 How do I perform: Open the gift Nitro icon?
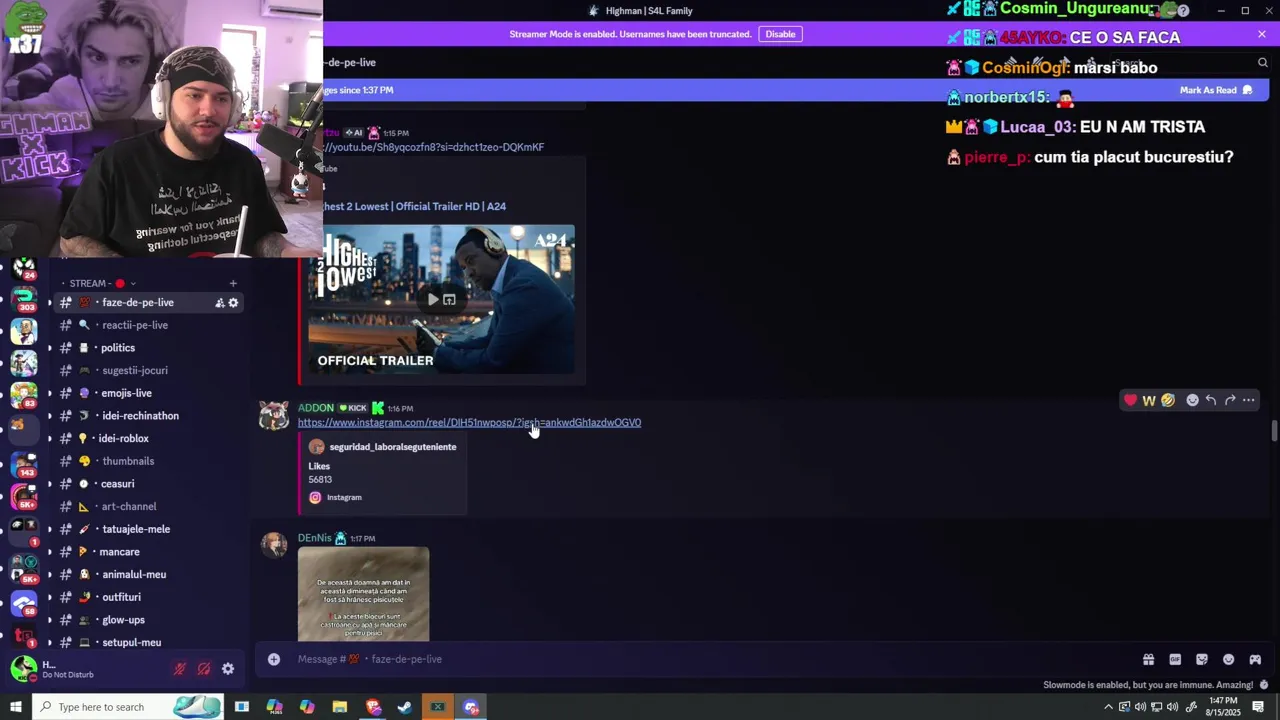pyautogui.click(x=1148, y=659)
